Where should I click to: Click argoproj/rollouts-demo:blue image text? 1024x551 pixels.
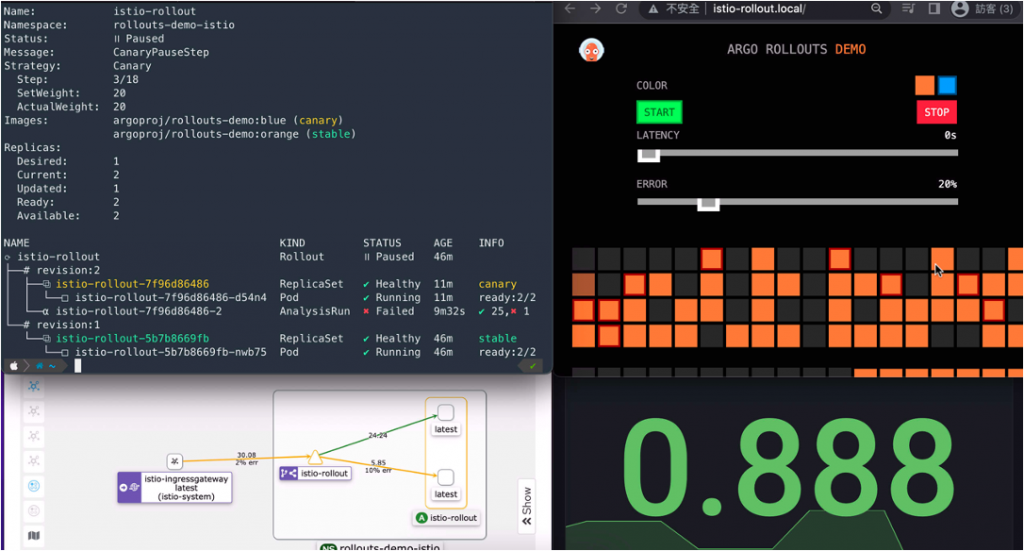(199, 120)
